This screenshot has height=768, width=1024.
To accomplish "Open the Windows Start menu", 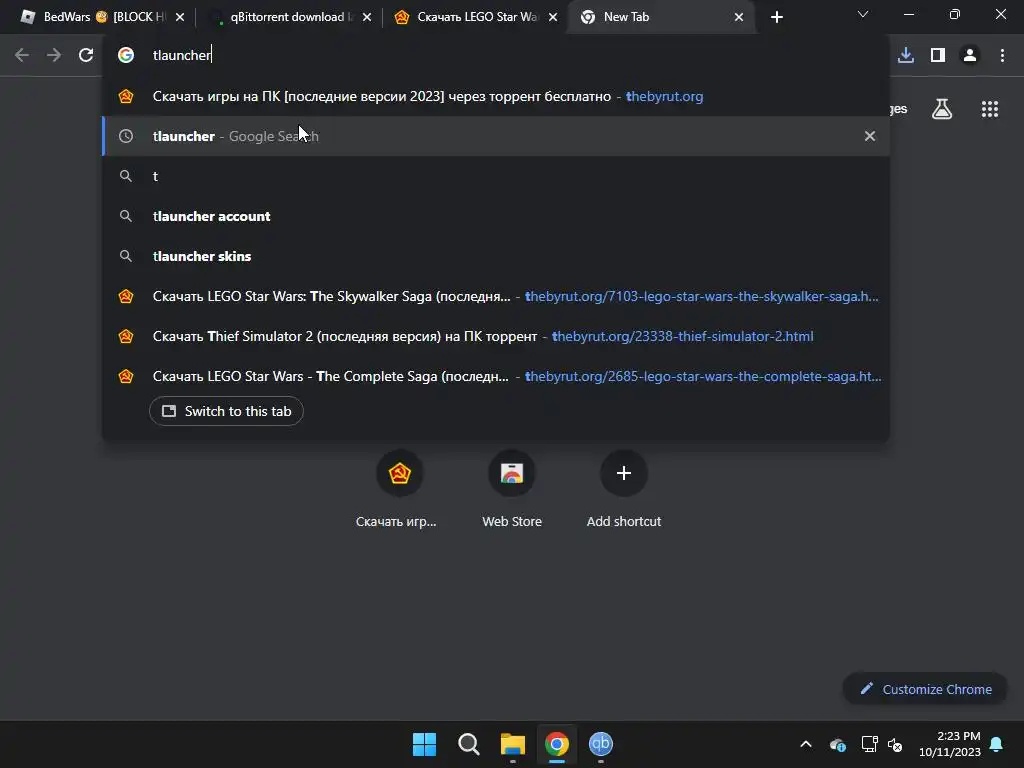I will tap(424, 744).
